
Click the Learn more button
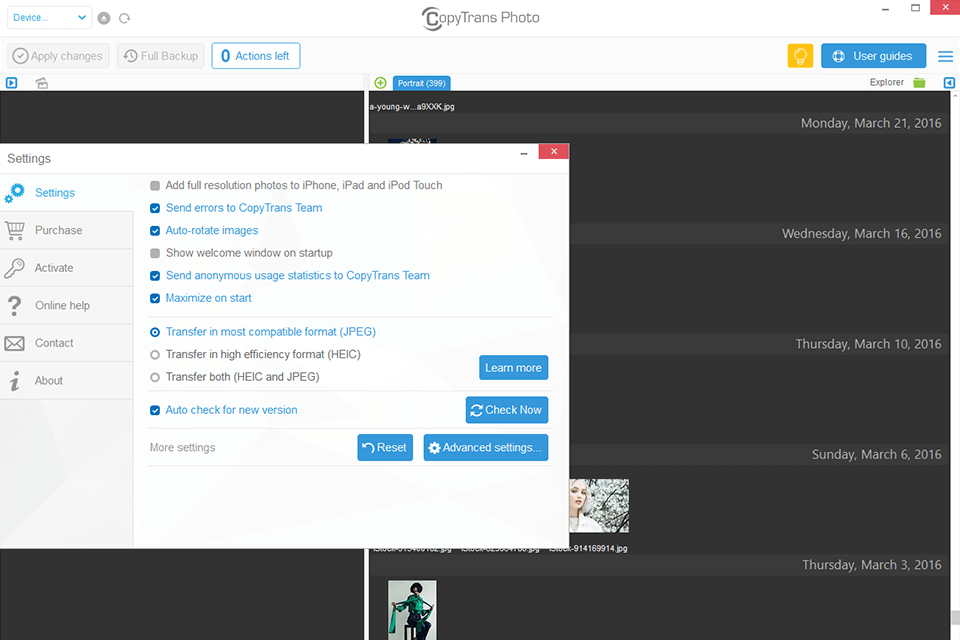(513, 367)
